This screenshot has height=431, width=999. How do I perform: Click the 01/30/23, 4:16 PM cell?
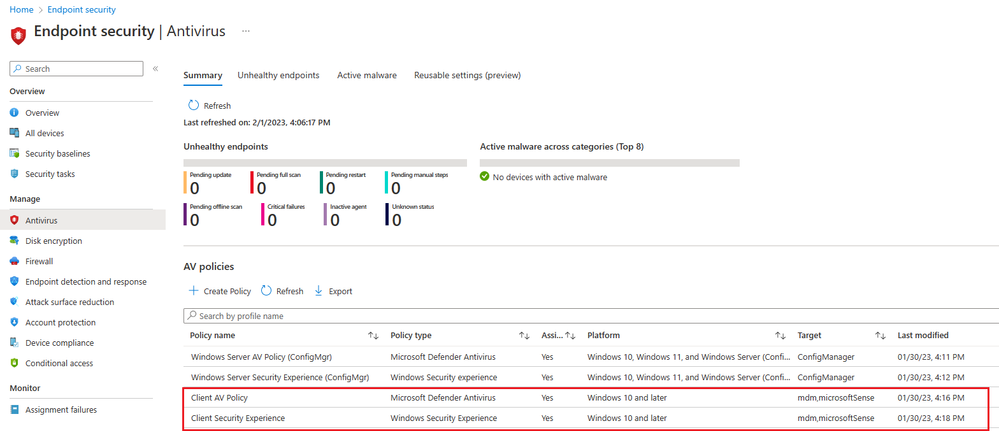930,397
